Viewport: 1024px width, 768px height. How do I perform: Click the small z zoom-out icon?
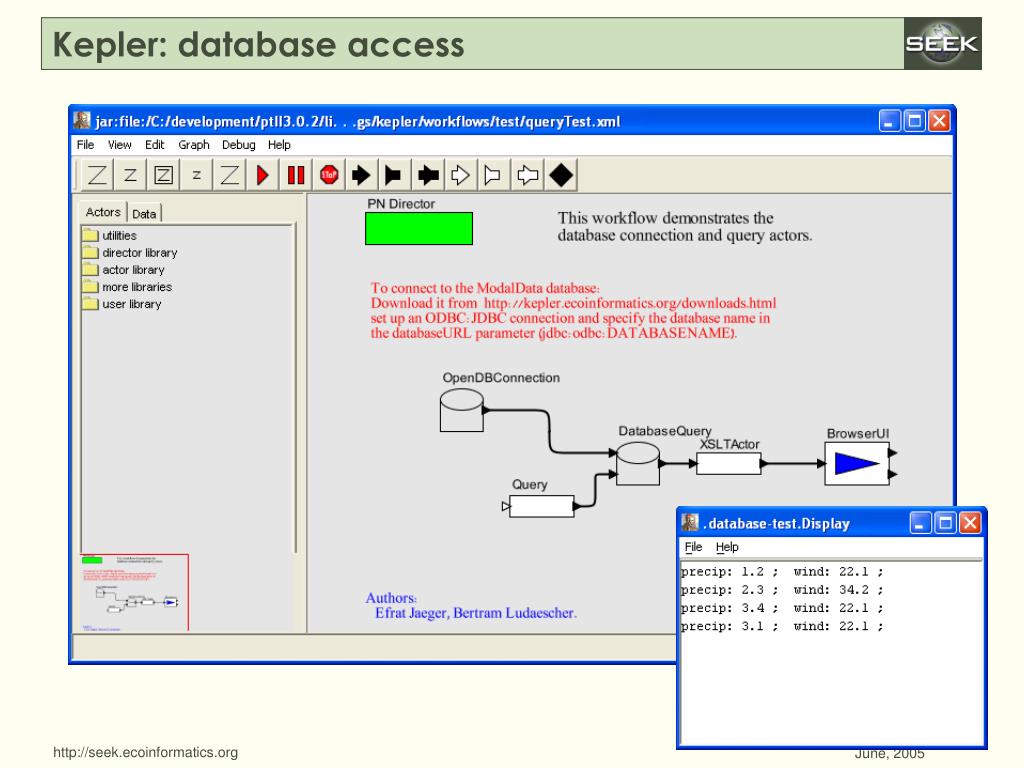(197, 175)
